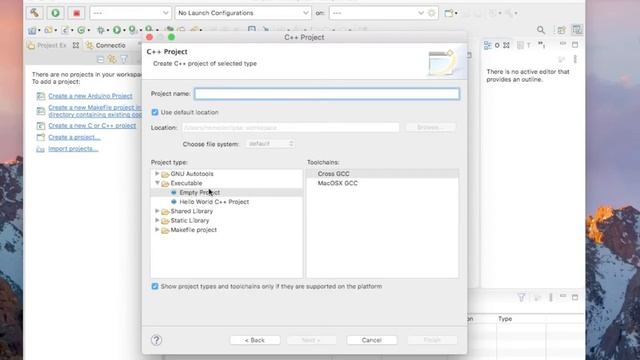The height and width of the screenshot is (360, 640).
Task: Click the help question mark button
Action: [156, 340]
